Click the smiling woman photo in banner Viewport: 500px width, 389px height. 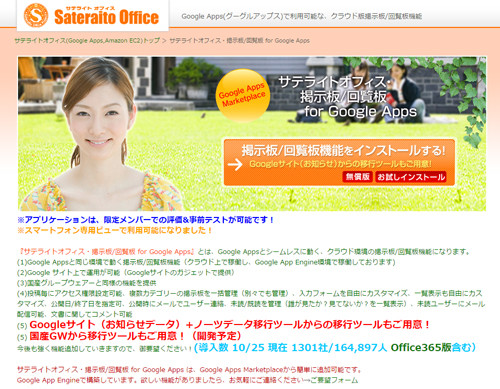(x=100, y=133)
